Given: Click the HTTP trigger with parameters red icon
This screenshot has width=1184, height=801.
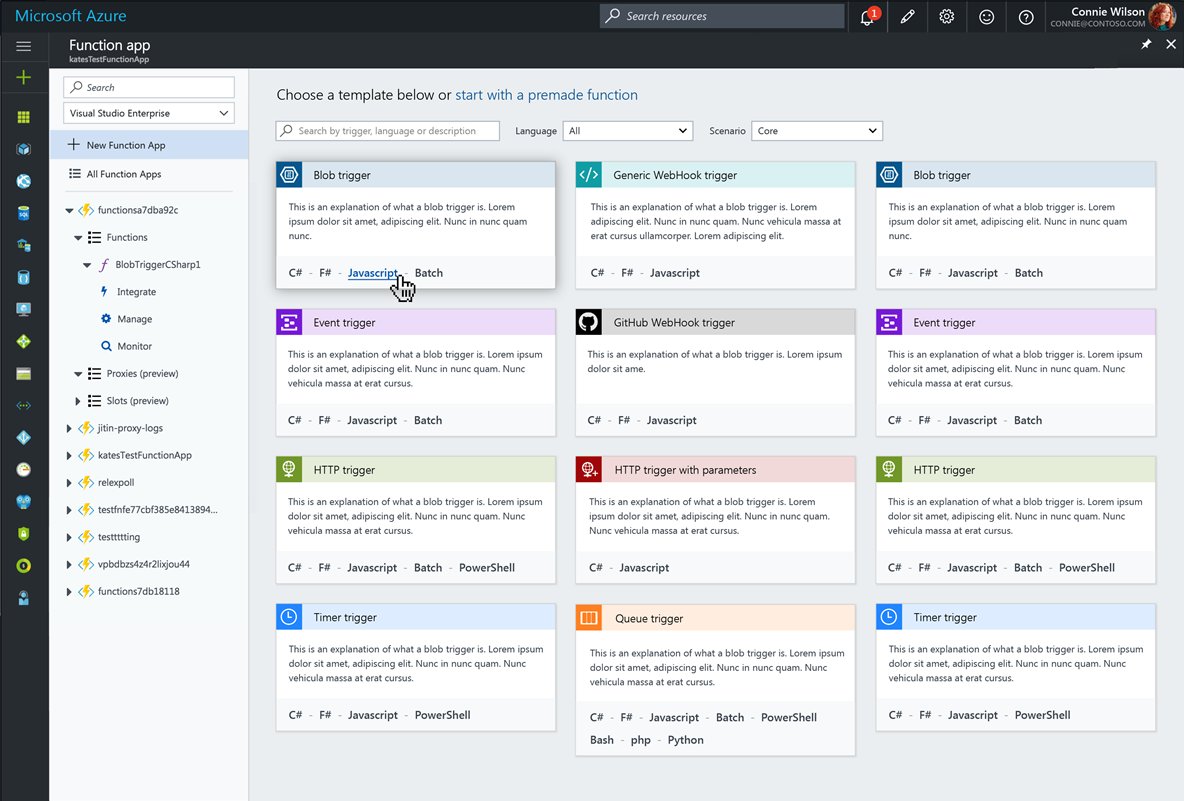Looking at the screenshot, I should coord(588,469).
